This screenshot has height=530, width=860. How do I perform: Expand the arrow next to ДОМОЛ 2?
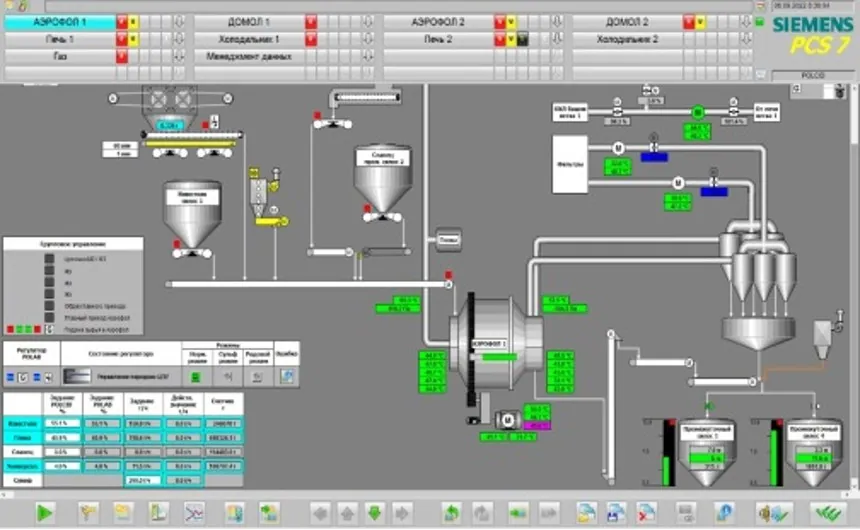click(746, 22)
